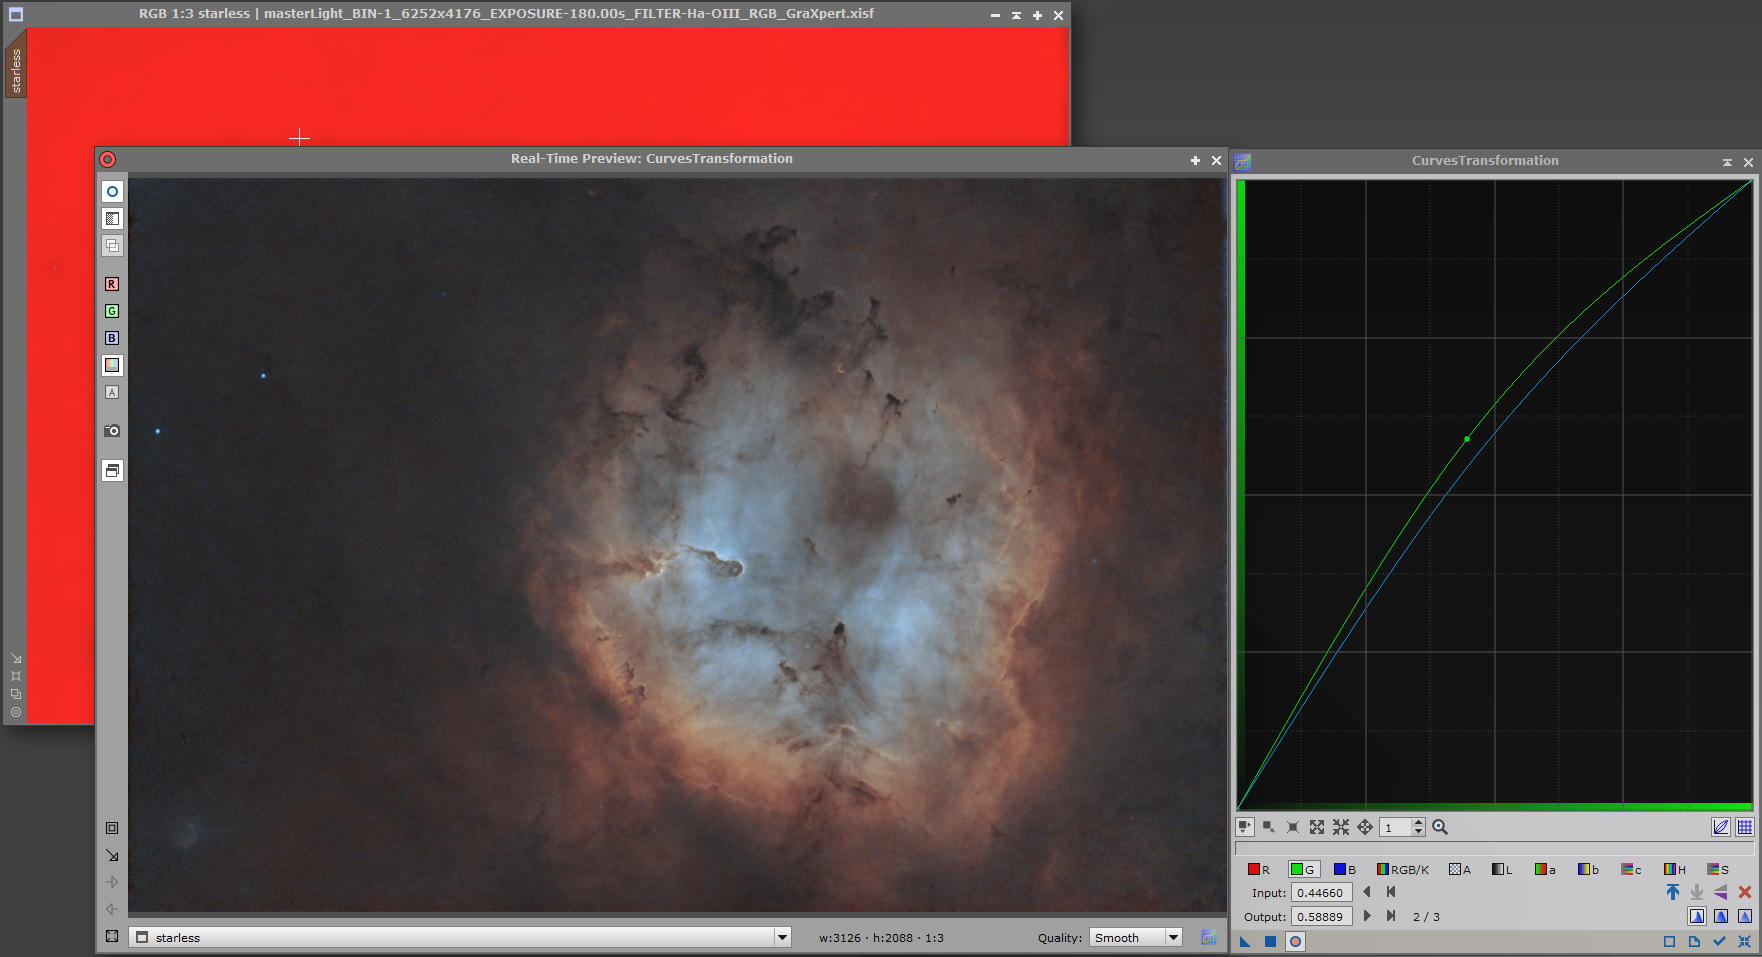Click New Instance triangle in CurvesTransformation
Image resolution: width=1762 pixels, height=957 pixels.
point(1245,941)
